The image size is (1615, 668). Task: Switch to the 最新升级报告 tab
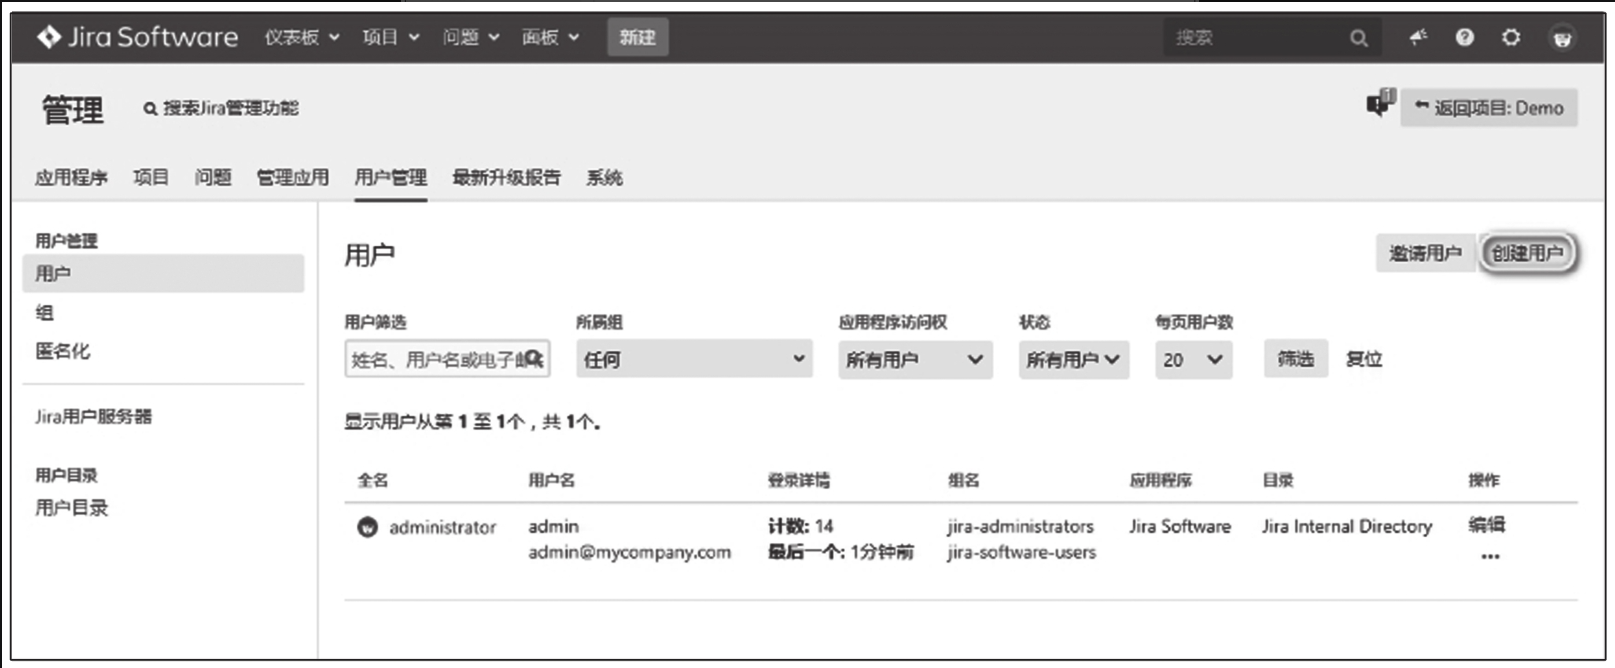point(506,178)
